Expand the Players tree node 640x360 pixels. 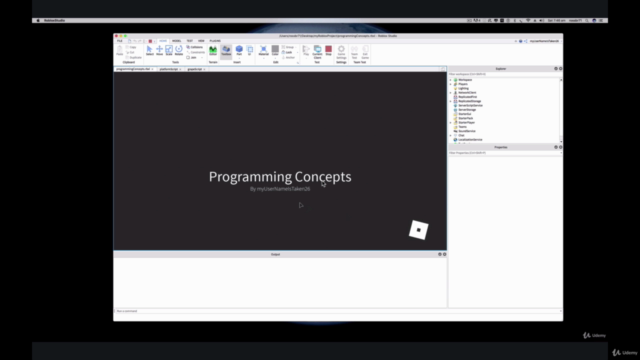451,84
